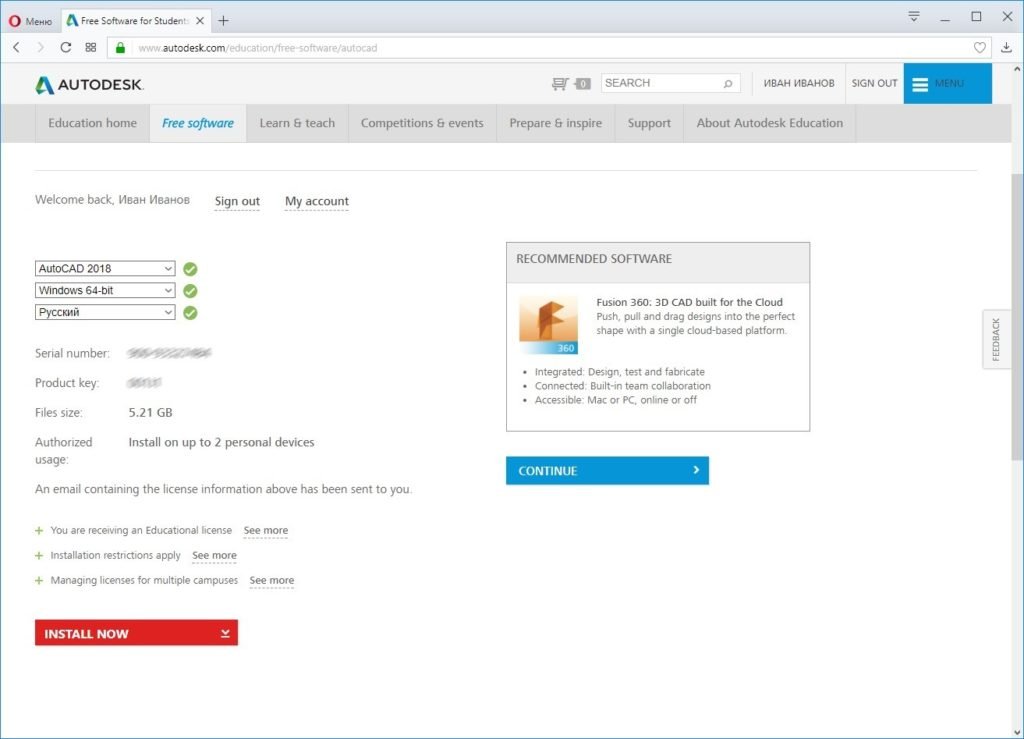Screen dimensions: 1024x739
Task: Click the address bar URL
Action: point(257,48)
